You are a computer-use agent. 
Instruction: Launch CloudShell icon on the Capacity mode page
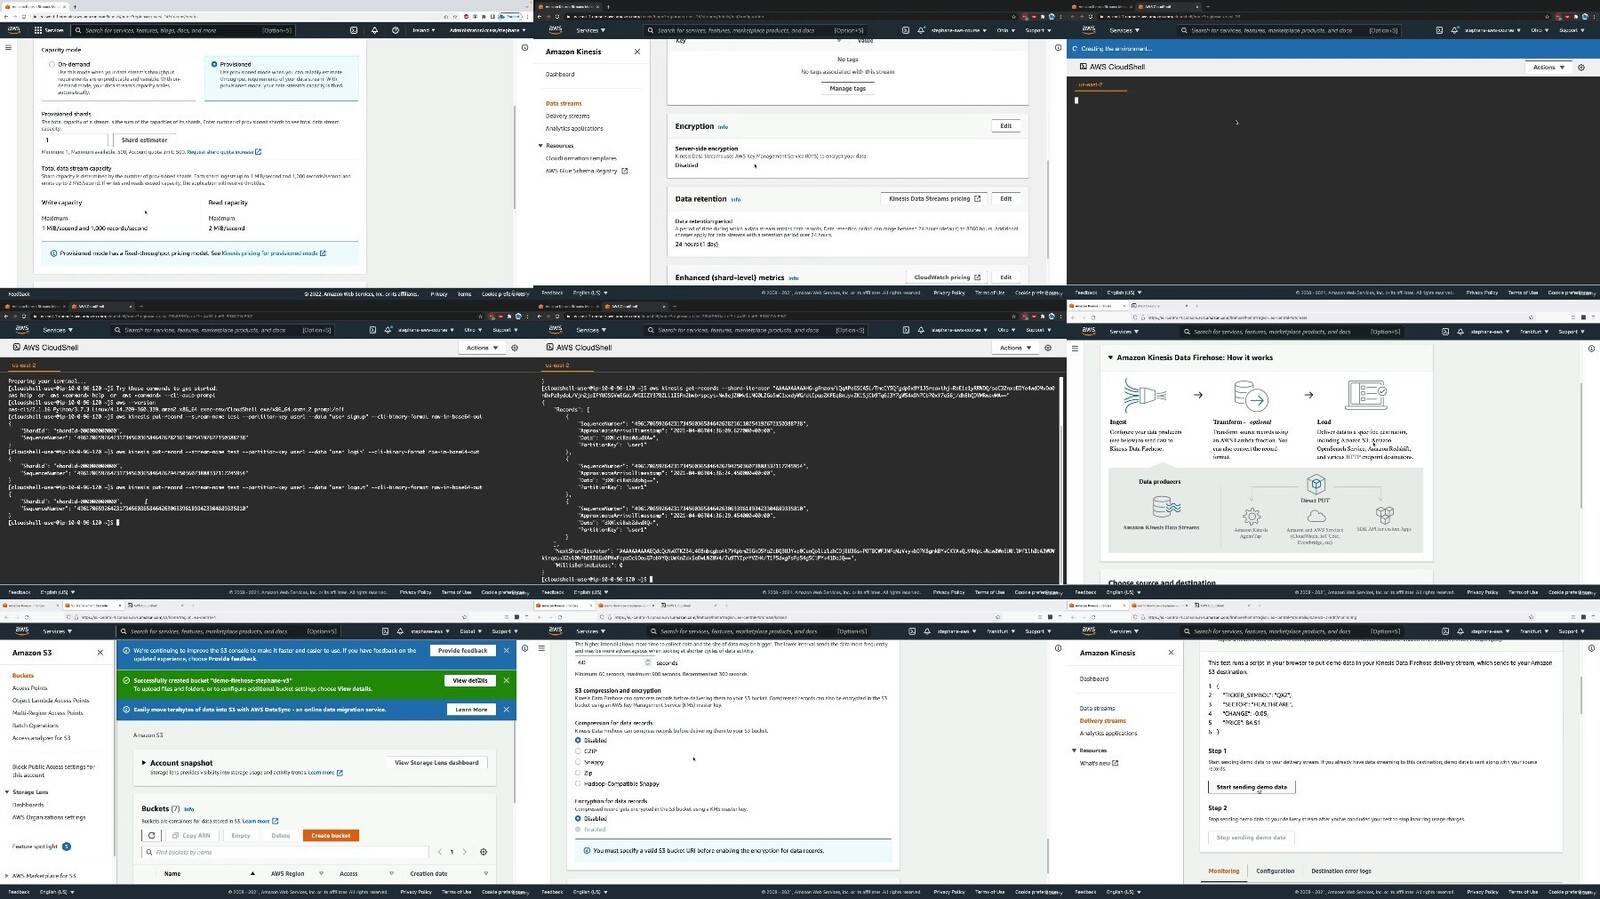(353, 30)
